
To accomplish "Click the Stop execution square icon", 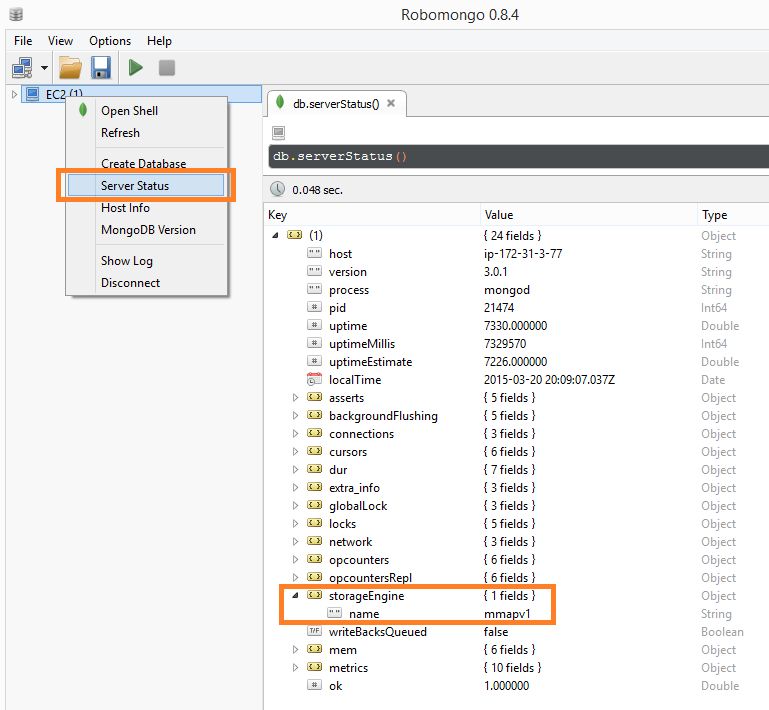I will 167,68.
